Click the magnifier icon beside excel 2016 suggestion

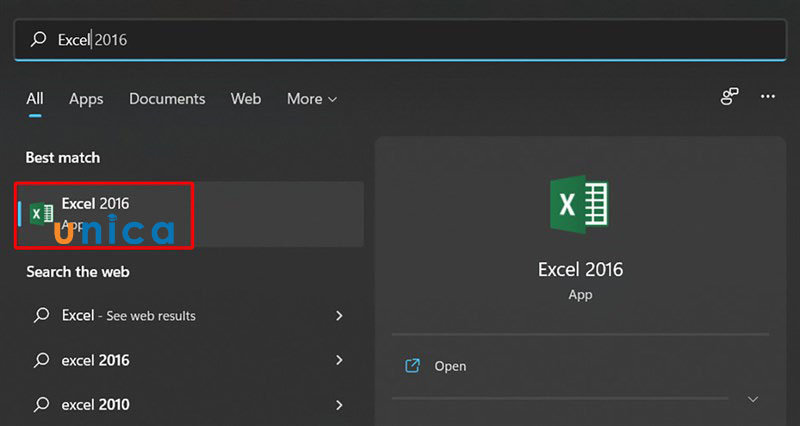pos(41,360)
